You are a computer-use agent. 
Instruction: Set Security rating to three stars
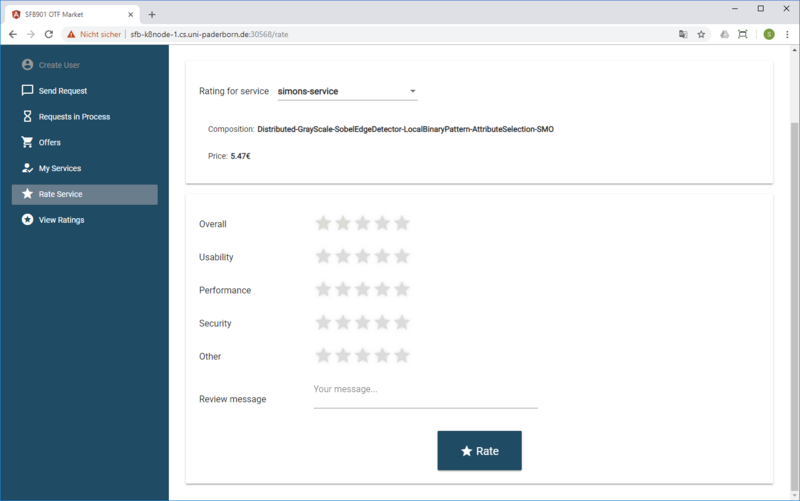tap(363, 322)
